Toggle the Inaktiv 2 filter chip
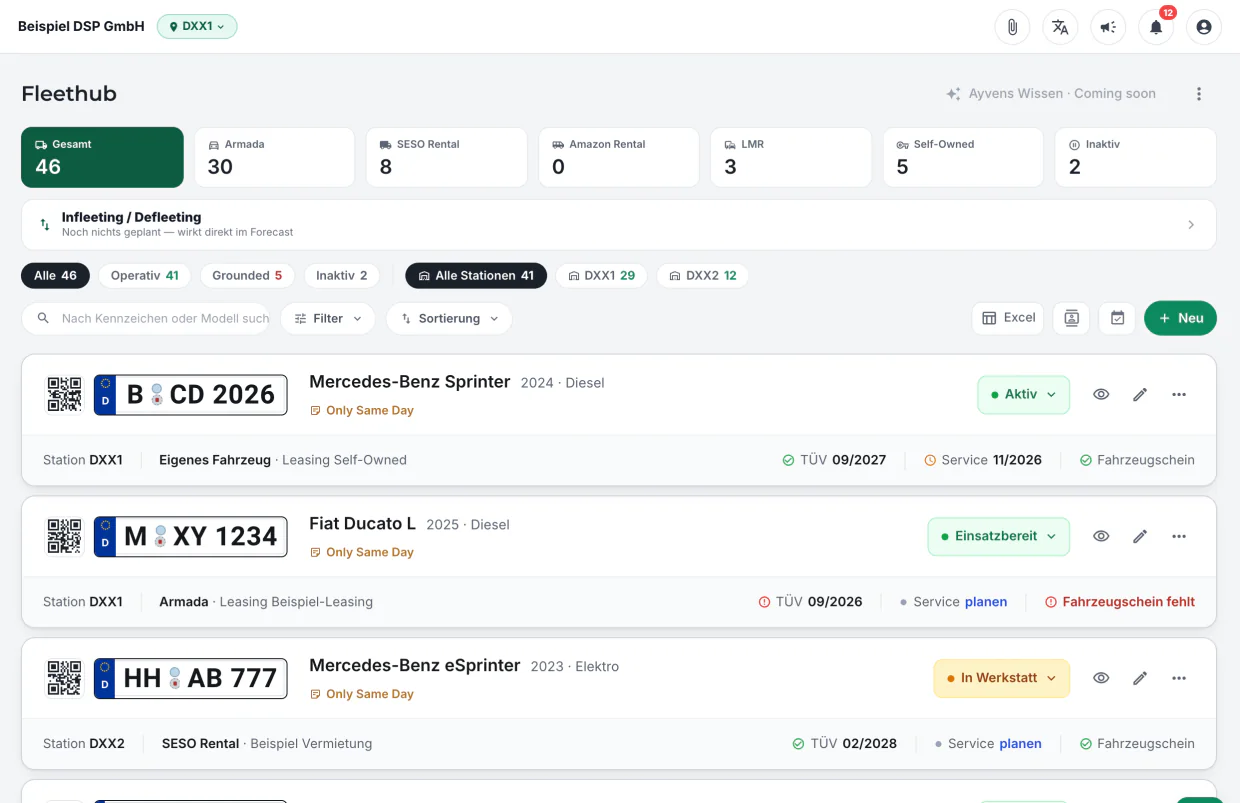Viewport: 1240px width, 803px height. pyautogui.click(x=341, y=275)
